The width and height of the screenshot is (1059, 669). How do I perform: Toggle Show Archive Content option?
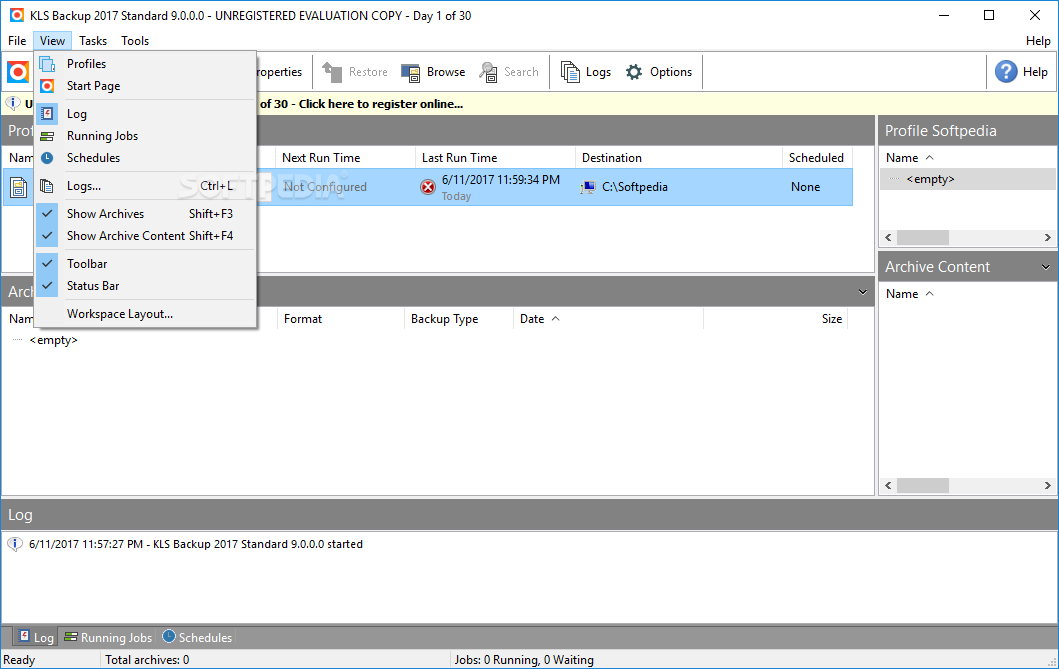pos(145,236)
